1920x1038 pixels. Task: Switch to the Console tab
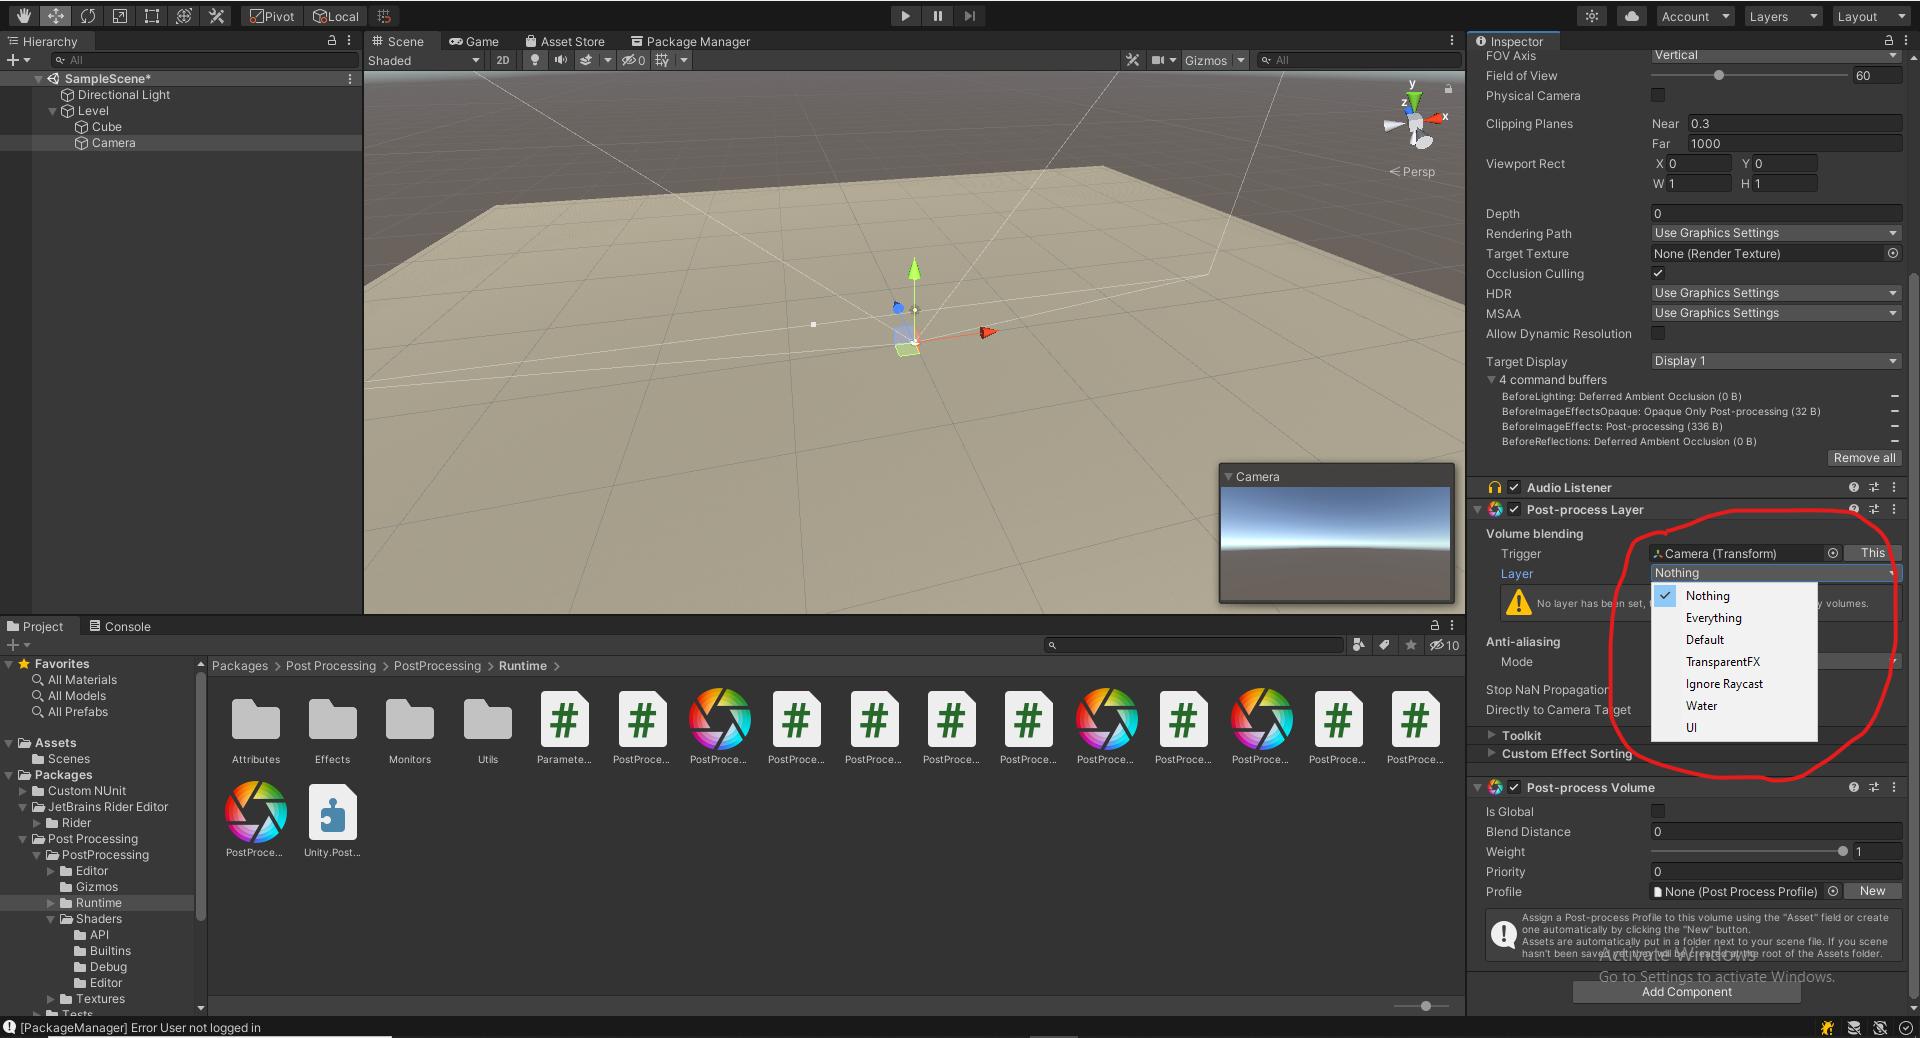pyautogui.click(x=120, y=626)
